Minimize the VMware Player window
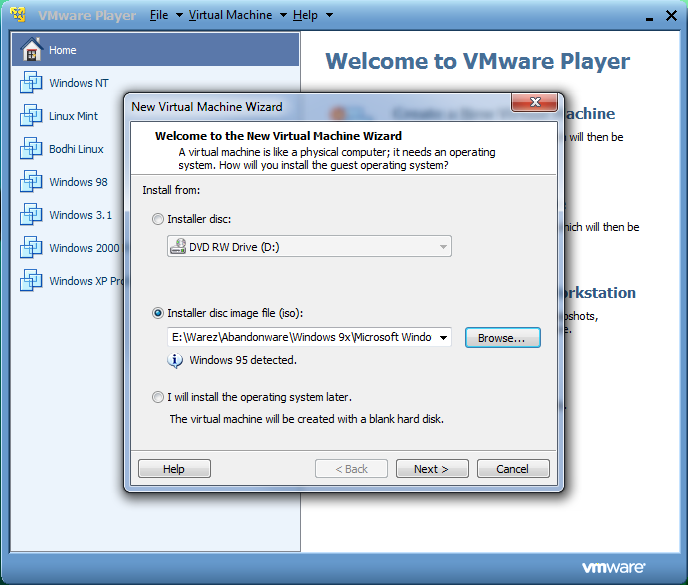Screen dimensions: 688x585 click(x=649, y=17)
